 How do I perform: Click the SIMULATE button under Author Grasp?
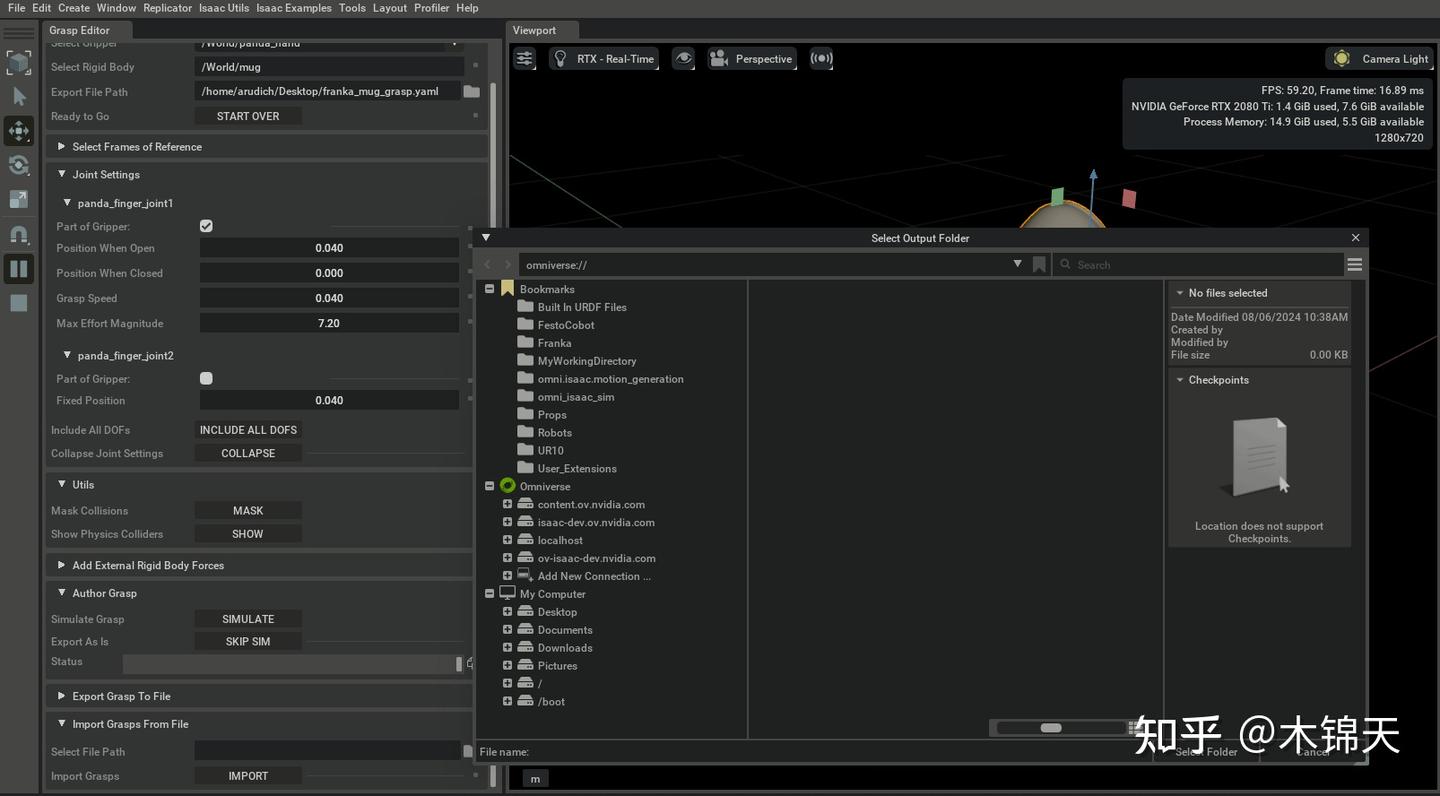point(247,618)
